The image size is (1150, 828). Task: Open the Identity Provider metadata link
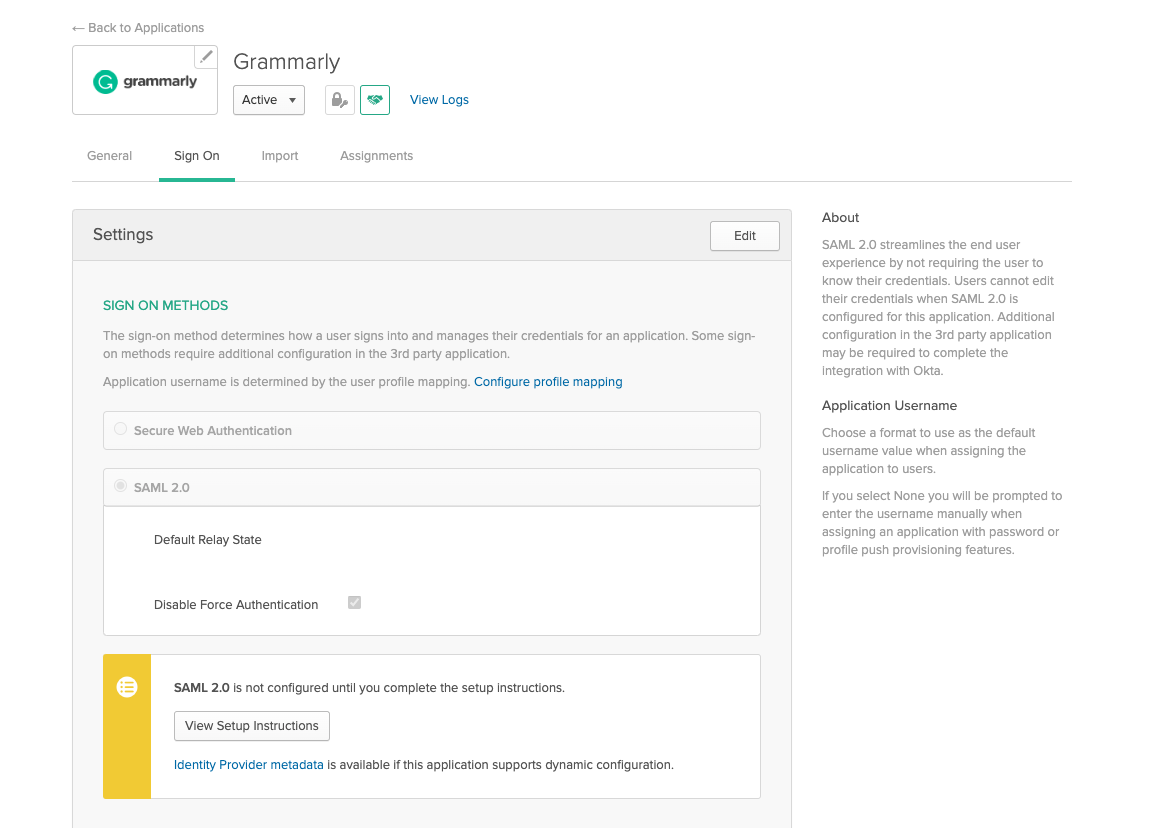[249, 765]
